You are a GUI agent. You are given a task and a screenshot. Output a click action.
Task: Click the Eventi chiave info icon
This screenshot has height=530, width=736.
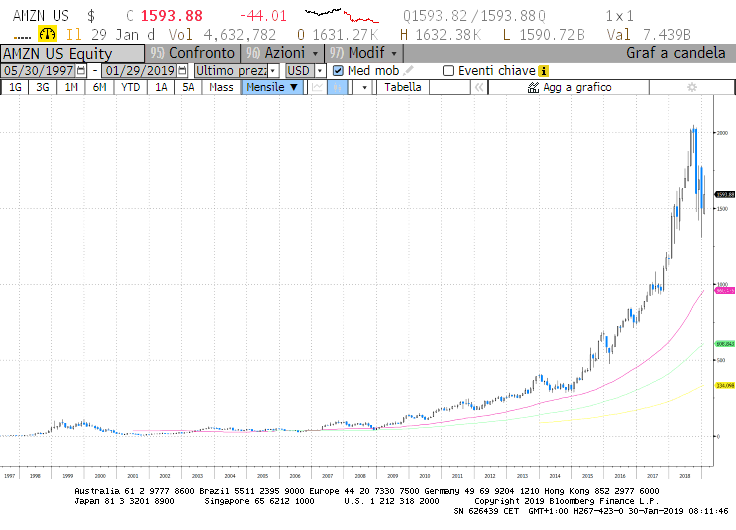point(544,71)
